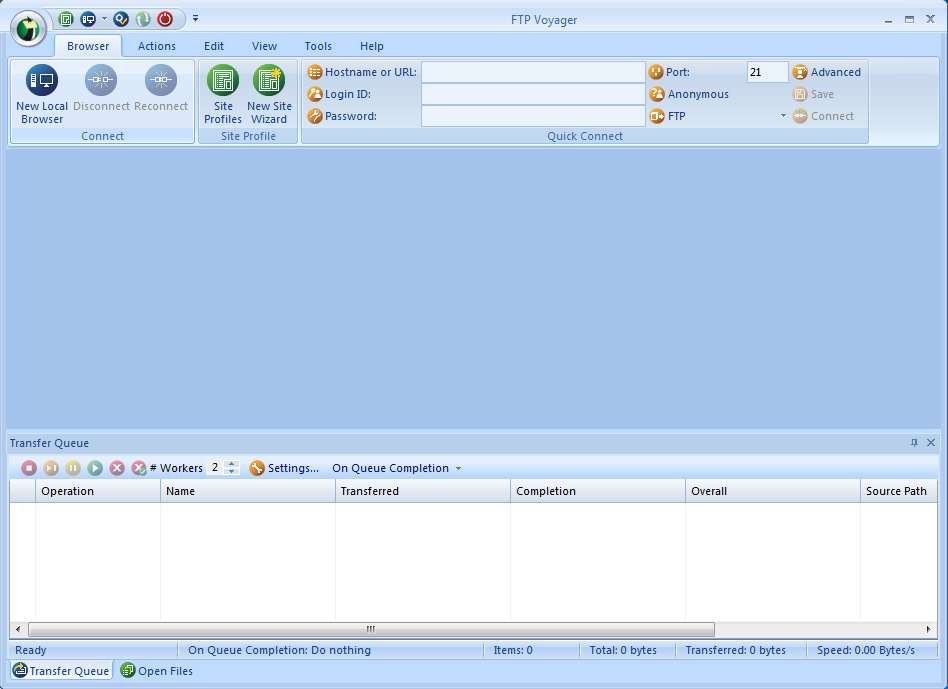
Task: Click the green site profiles quick-access icon
Action: 66,19
